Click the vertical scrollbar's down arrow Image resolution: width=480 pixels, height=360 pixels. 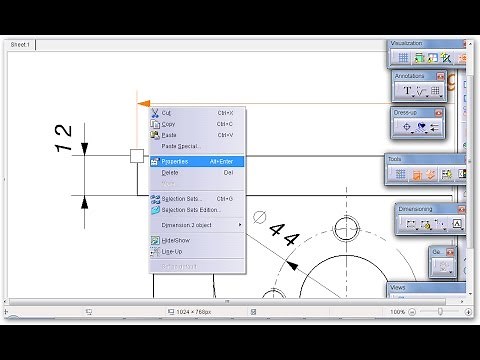470,294
